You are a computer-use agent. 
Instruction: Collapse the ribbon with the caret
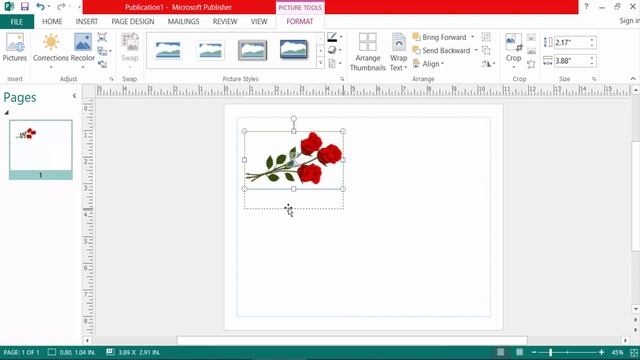pyautogui.click(x=633, y=79)
